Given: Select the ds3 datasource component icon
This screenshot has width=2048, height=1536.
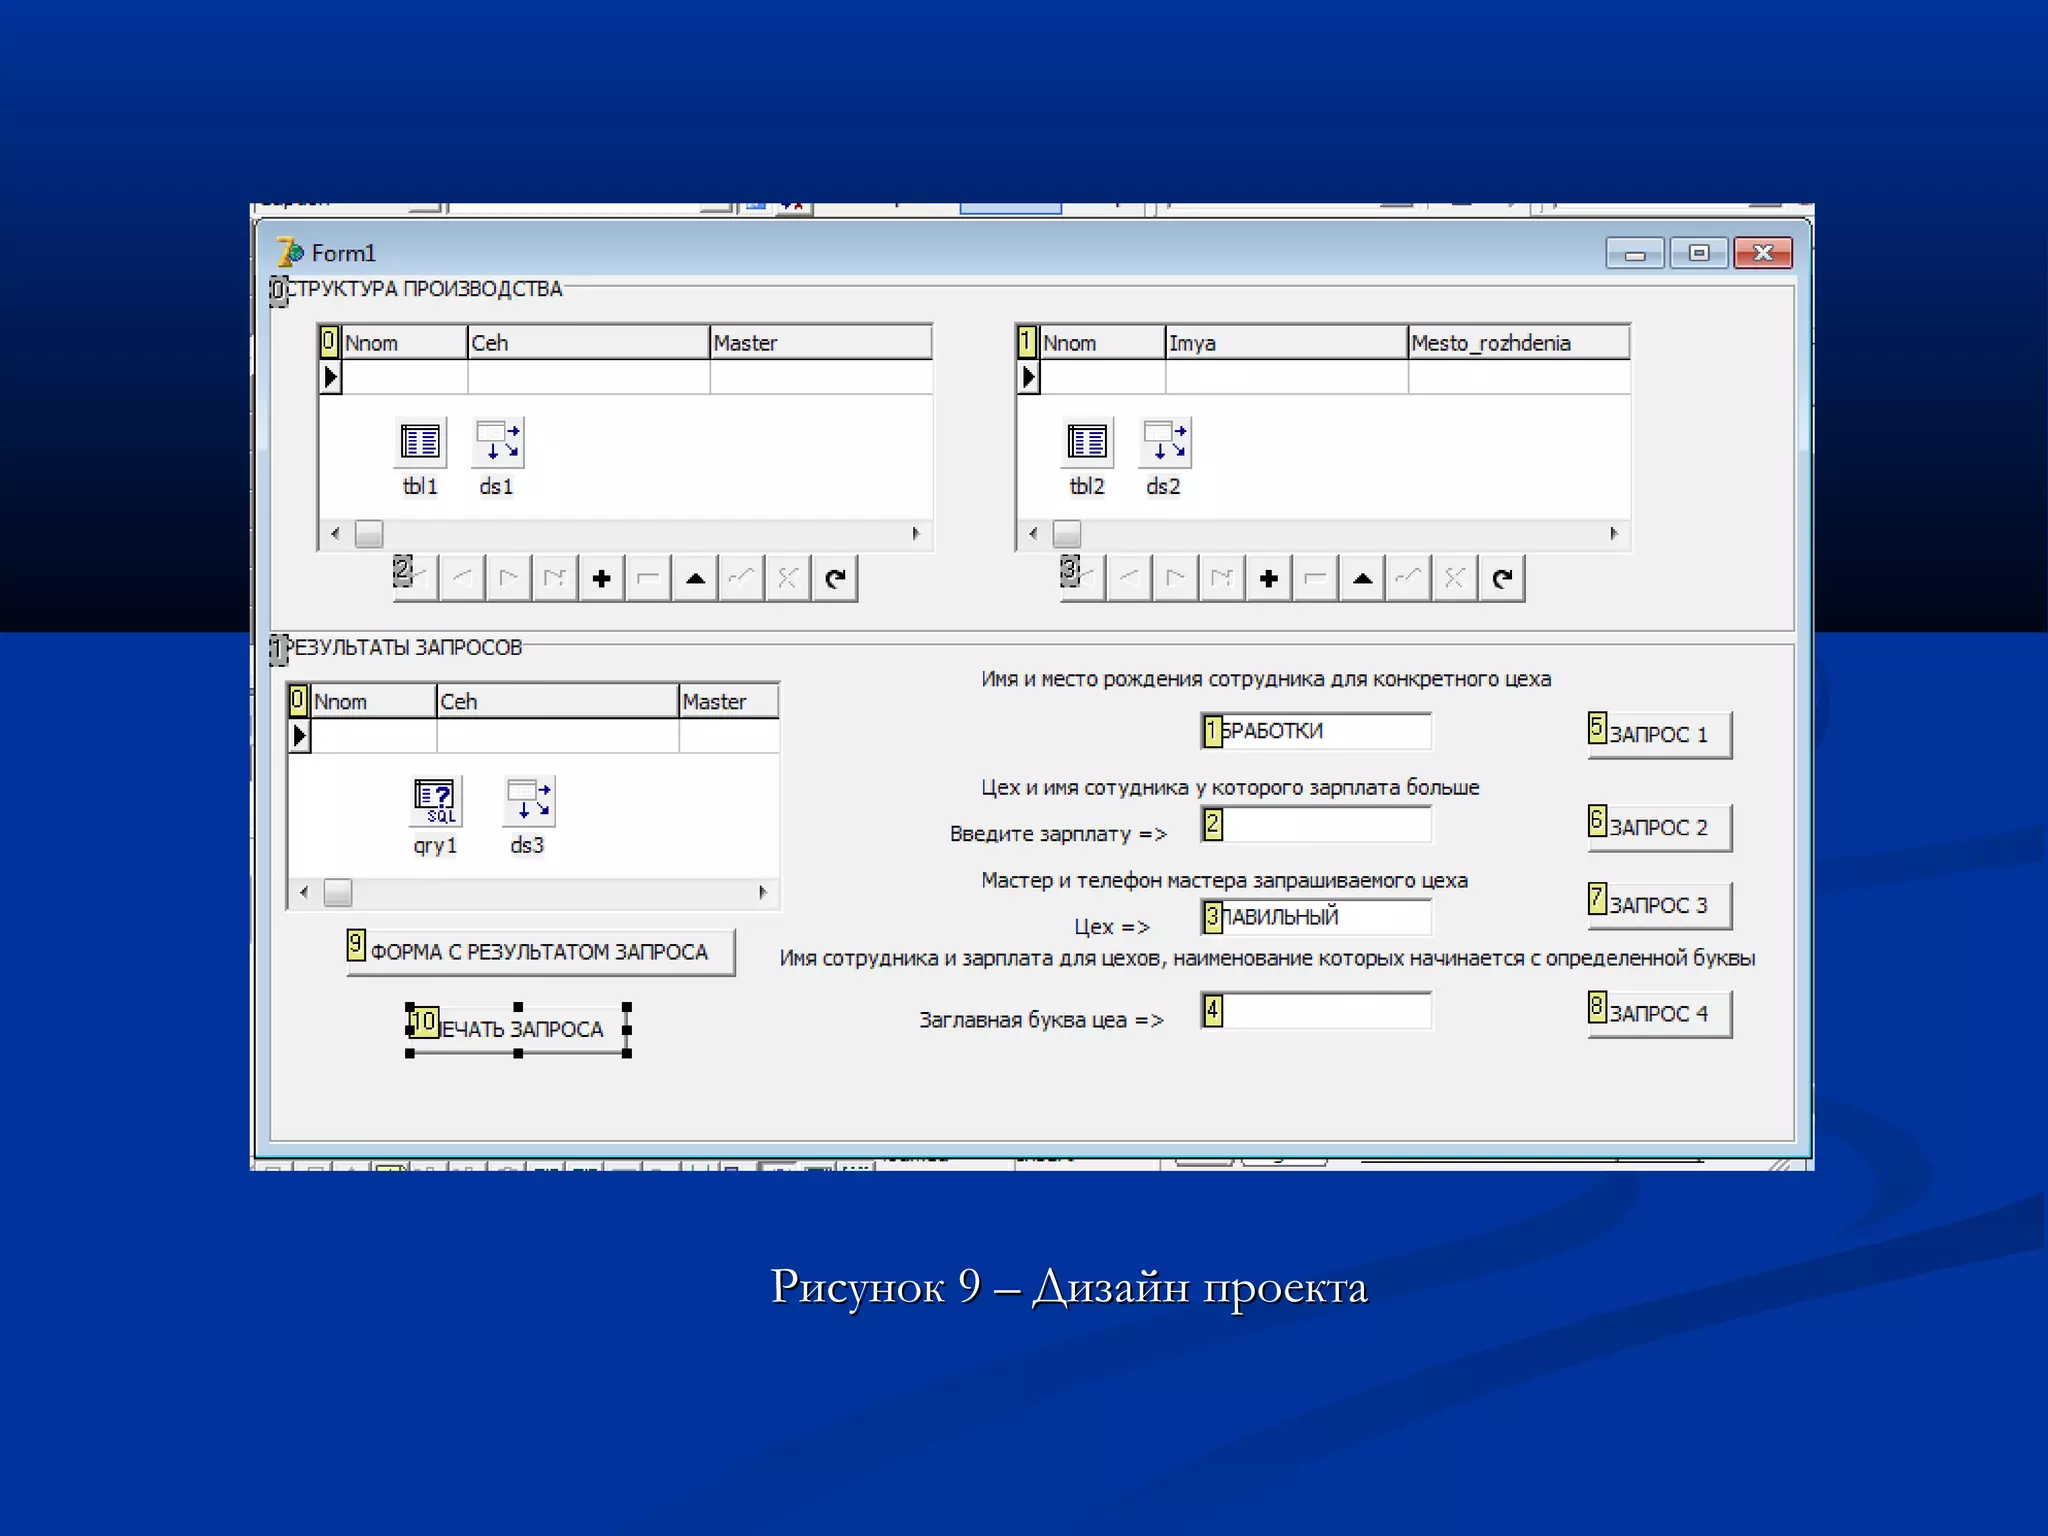Looking at the screenshot, I should 529,801.
